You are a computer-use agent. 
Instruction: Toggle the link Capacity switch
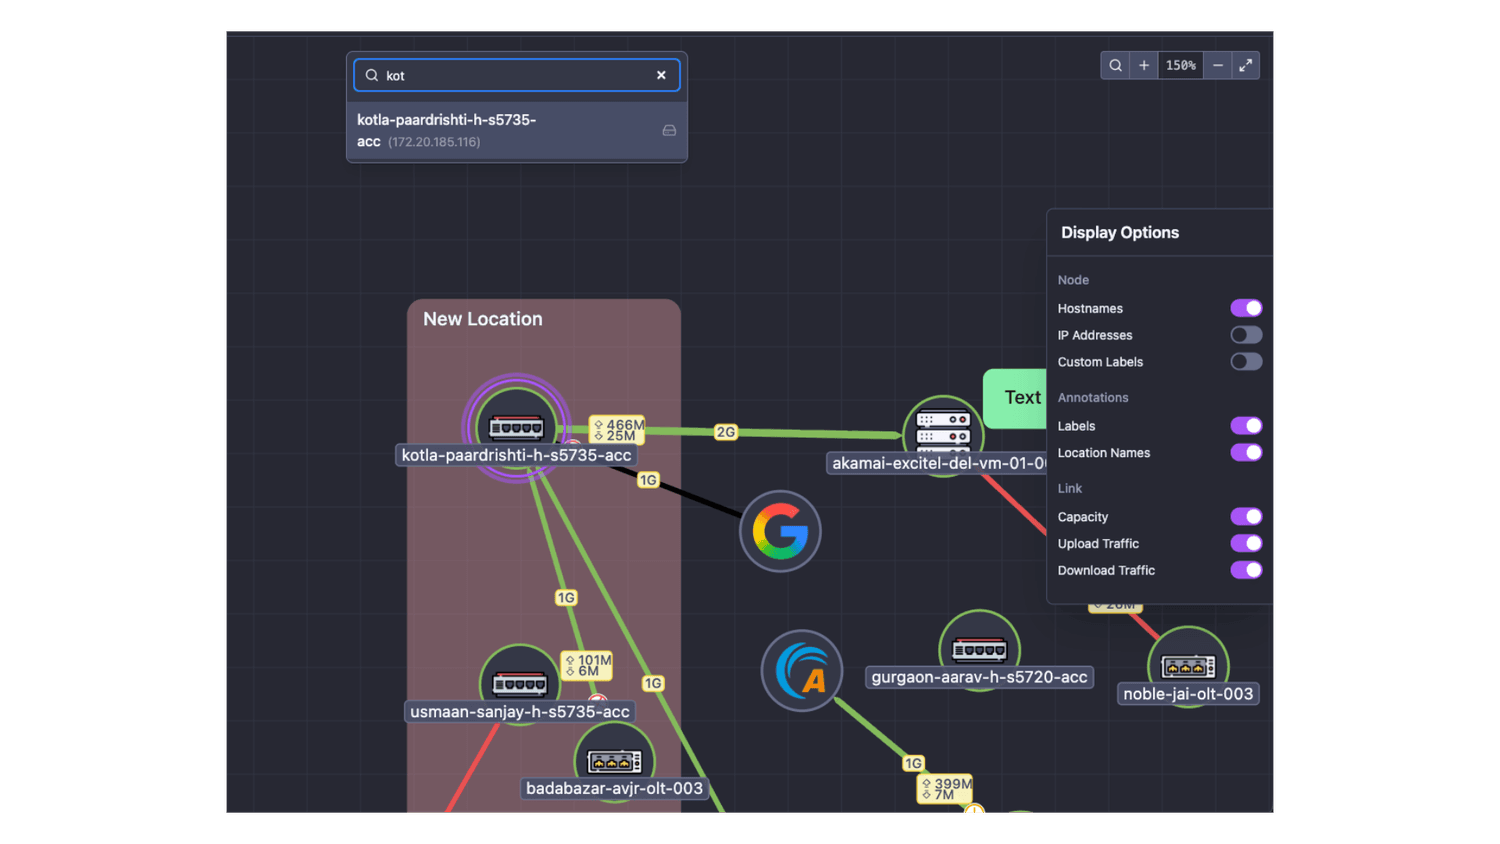[x=1246, y=517]
